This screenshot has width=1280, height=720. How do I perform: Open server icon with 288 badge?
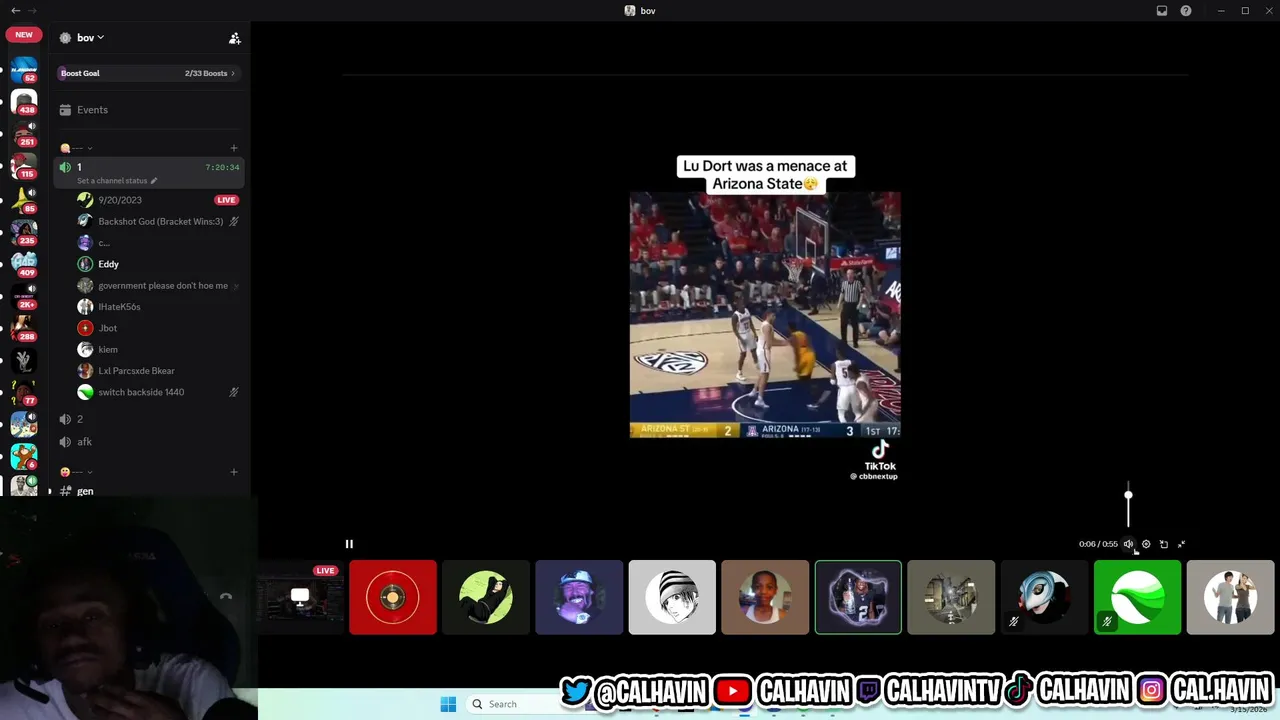coord(24,329)
